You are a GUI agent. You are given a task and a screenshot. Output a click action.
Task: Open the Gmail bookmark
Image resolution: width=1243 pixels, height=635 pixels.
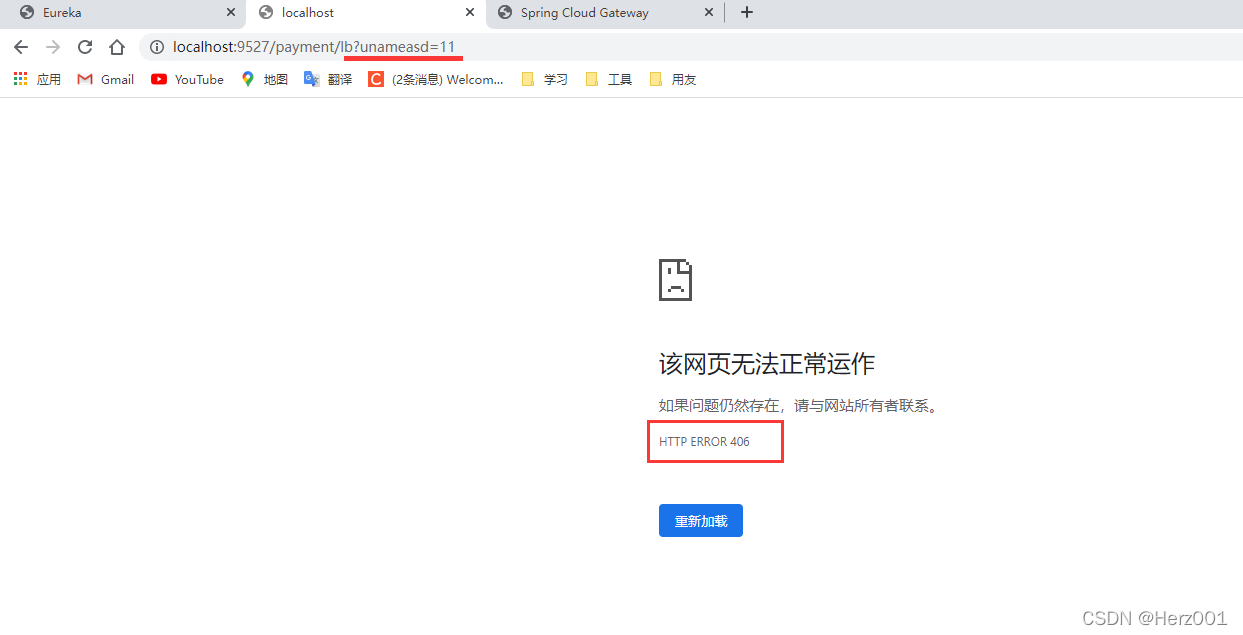coord(105,79)
